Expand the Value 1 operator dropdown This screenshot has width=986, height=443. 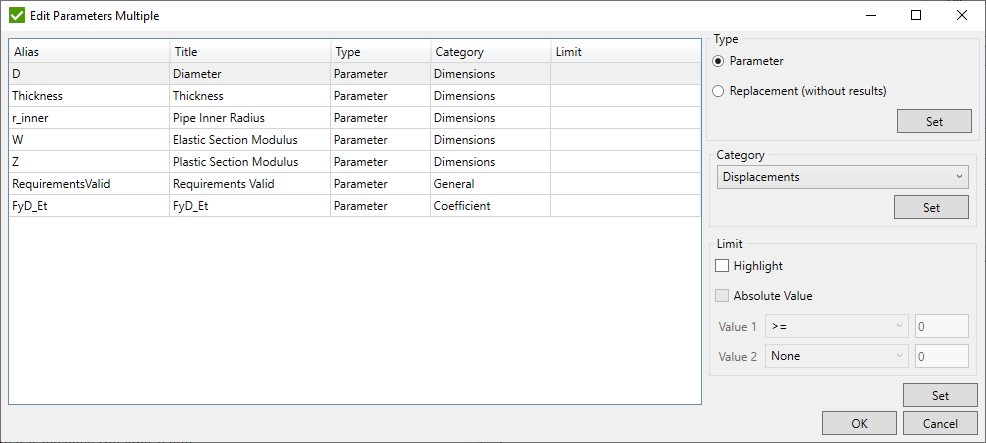(x=835, y=327)
